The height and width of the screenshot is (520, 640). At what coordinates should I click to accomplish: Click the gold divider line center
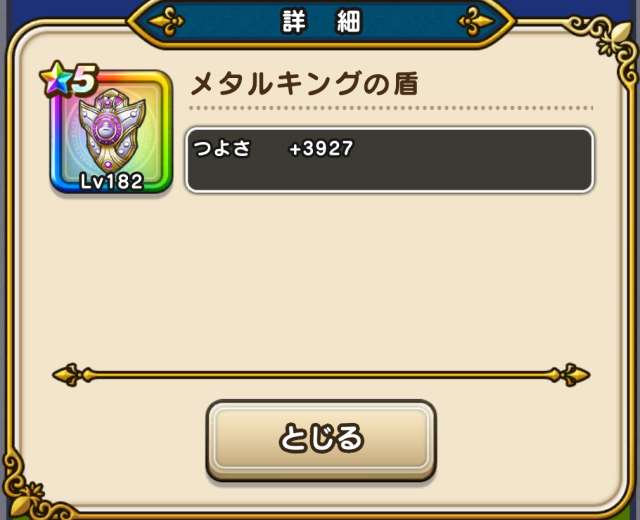tap(321, 374)
